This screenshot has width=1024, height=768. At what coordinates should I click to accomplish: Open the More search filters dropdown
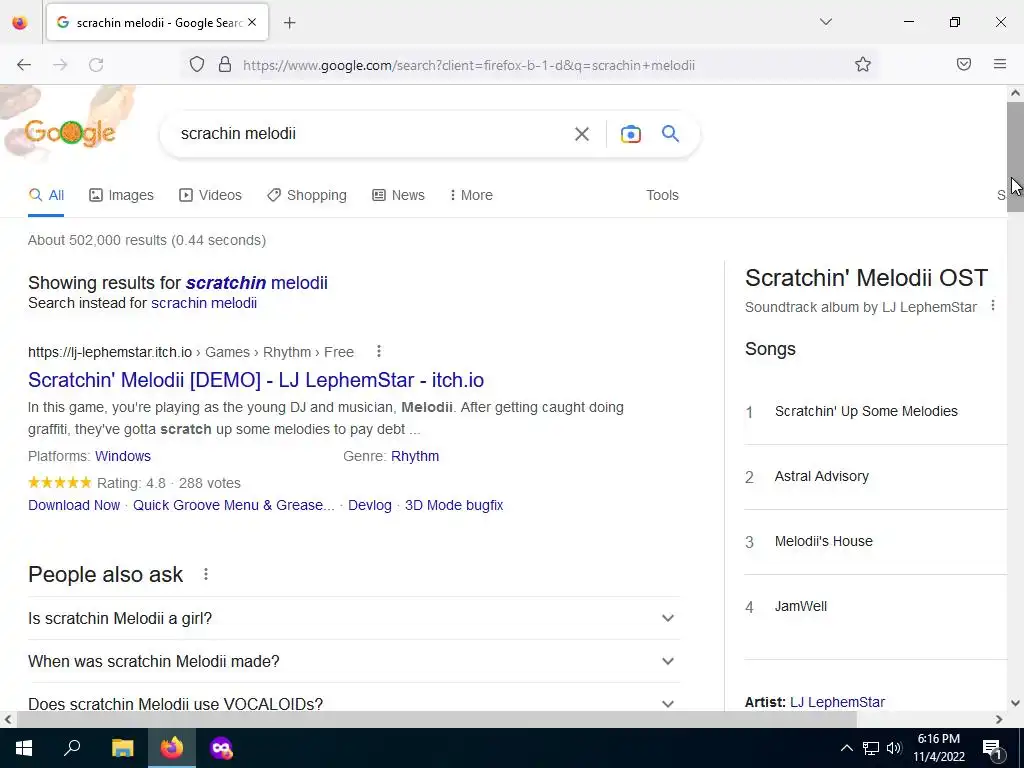[471, 195]
